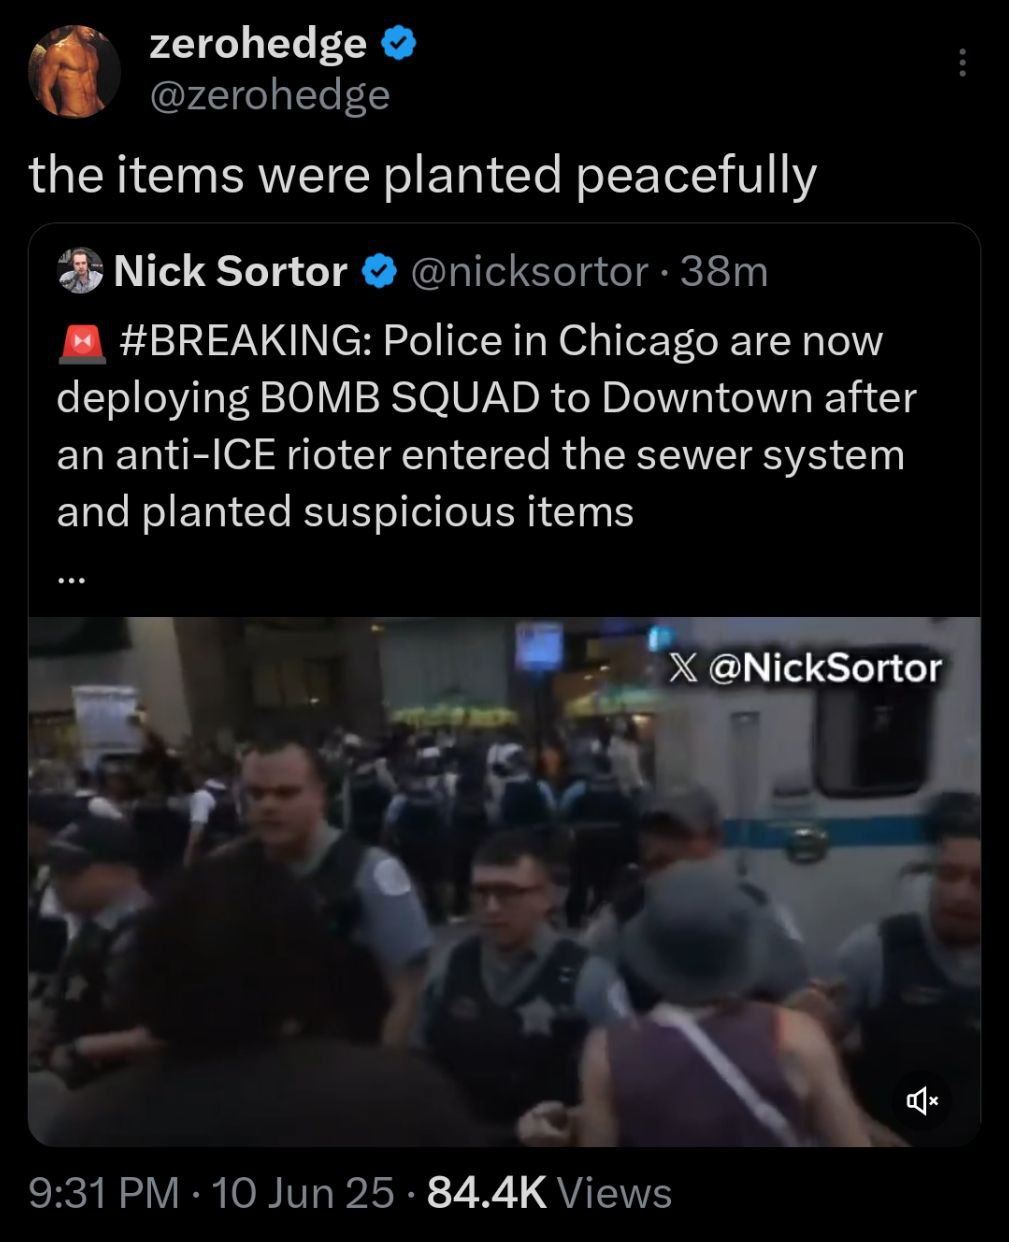Open the @nicksortor handle

(x=530, y=271)
